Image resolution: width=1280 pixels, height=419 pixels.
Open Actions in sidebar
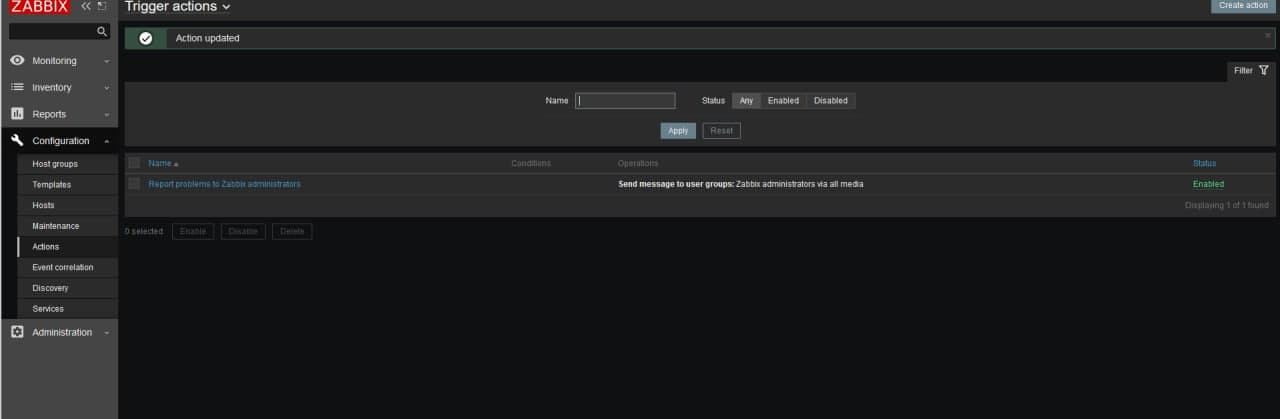coord(46,247)
